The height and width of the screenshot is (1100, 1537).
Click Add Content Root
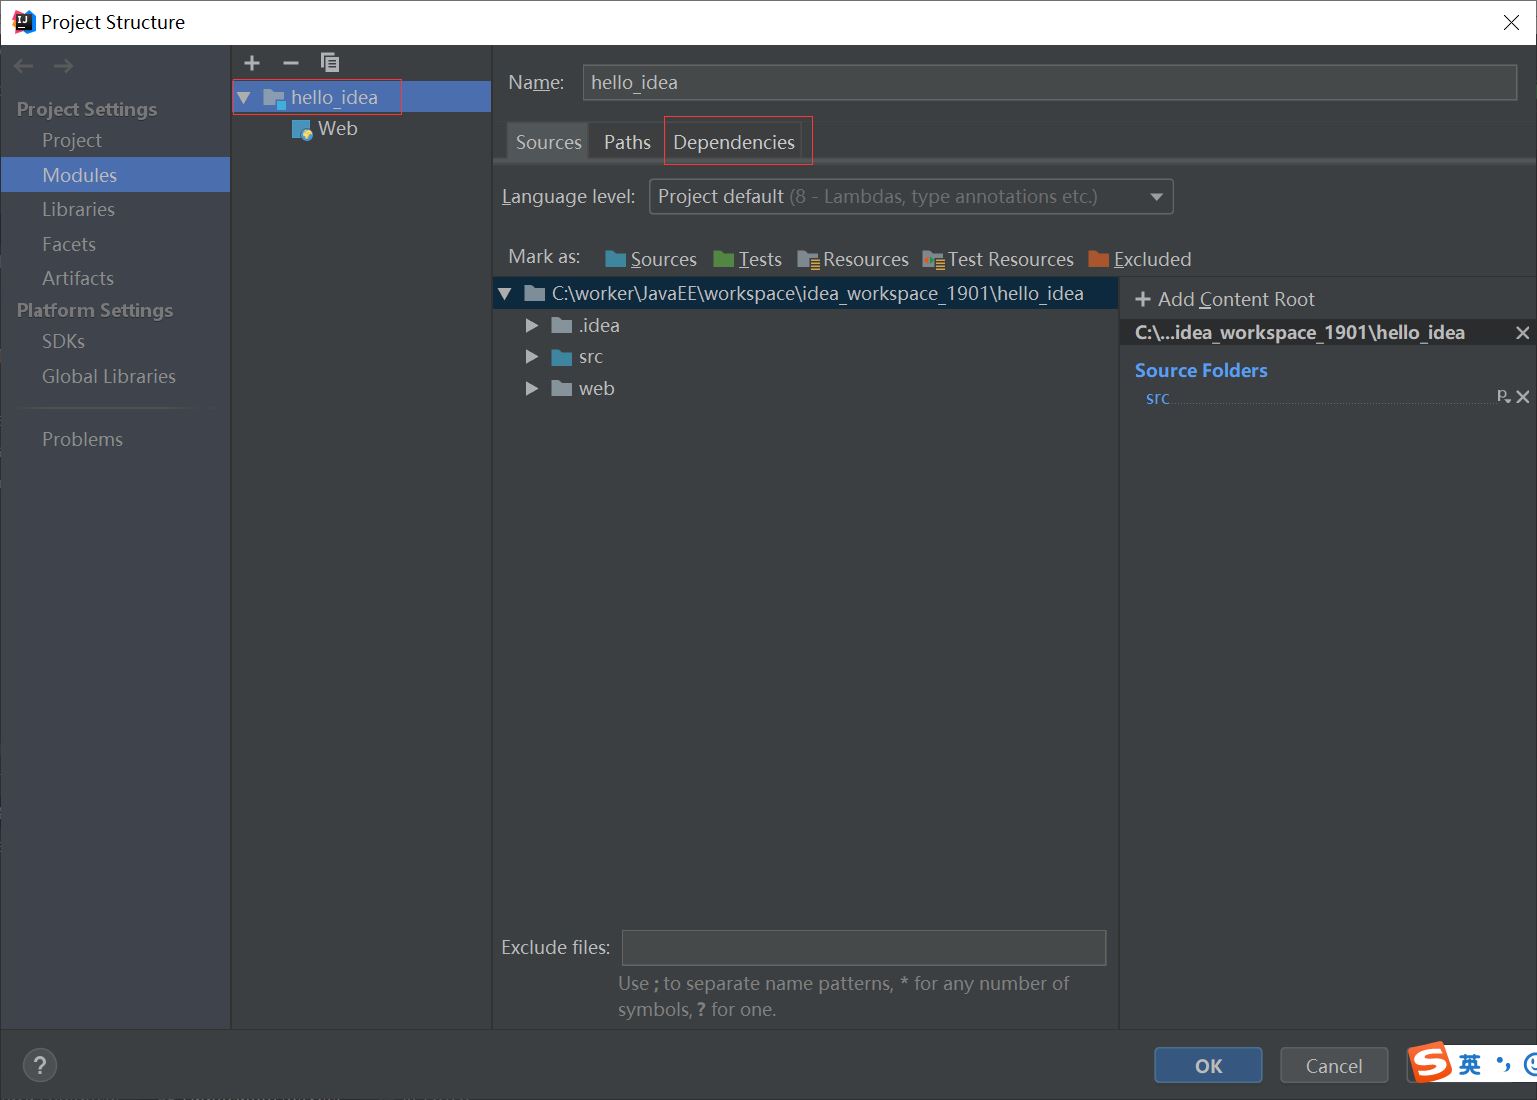[1225, 299]
